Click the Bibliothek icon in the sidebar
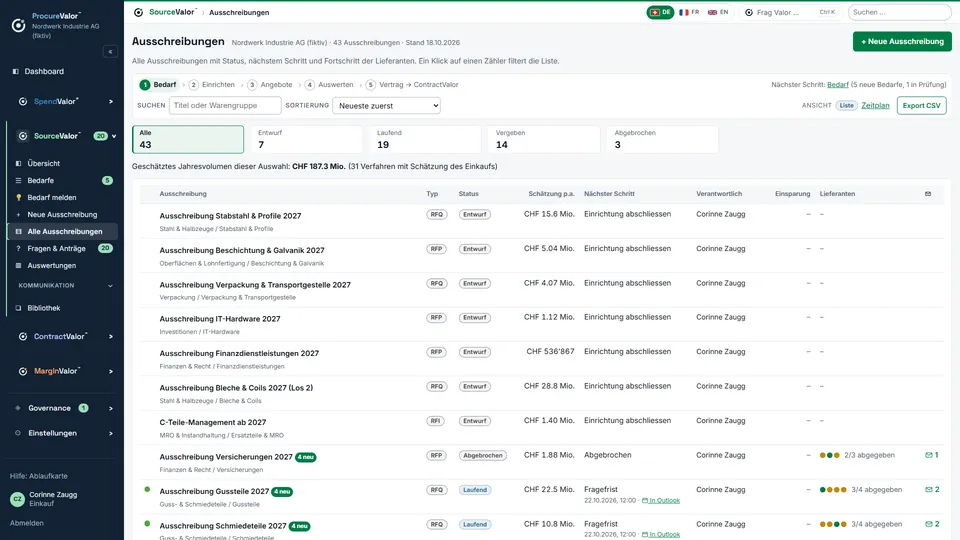960x540 pixels. tap(18, 308)
